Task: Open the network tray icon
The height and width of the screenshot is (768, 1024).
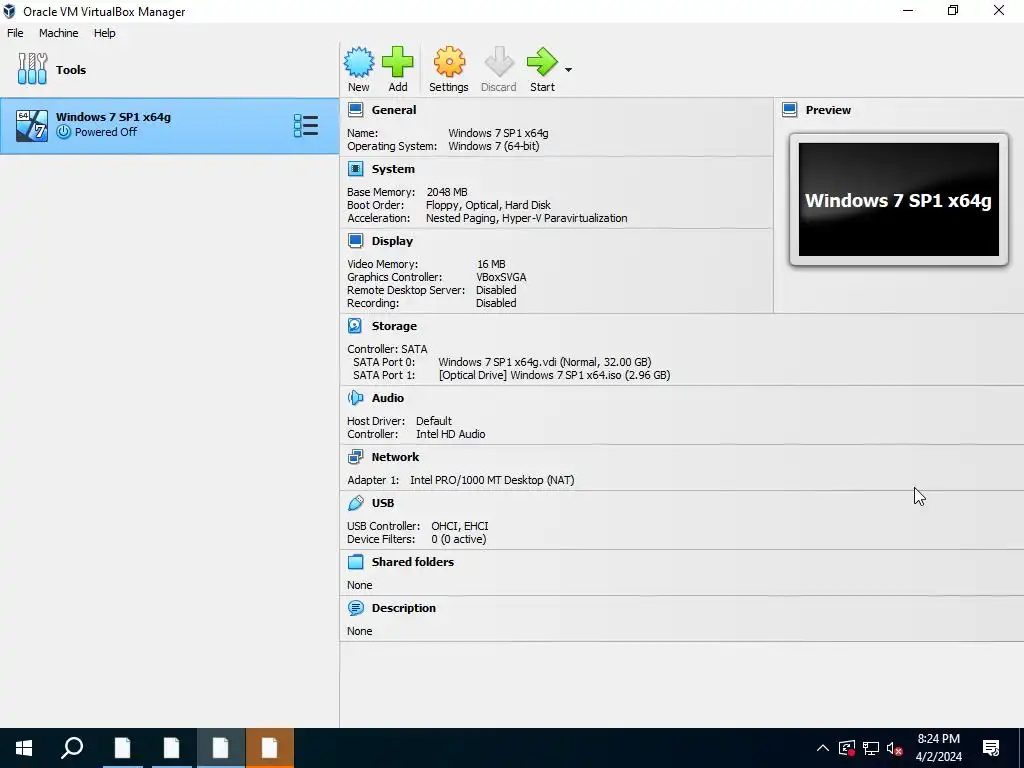Action: pyautogui.click(x=871, y=748)
